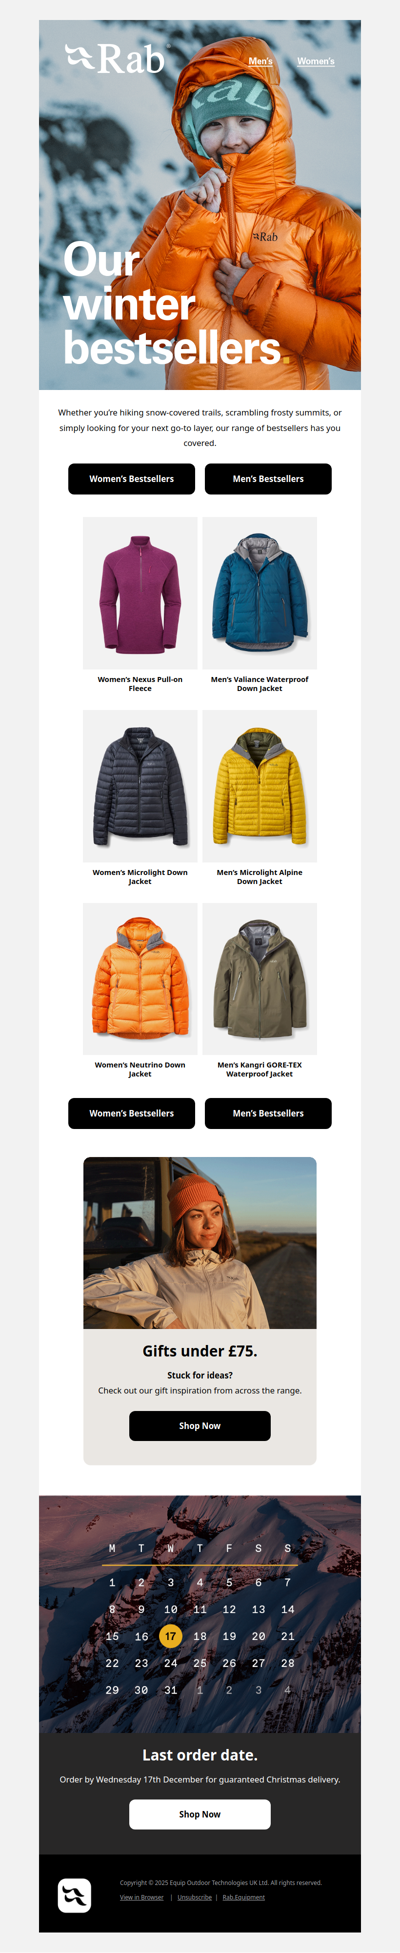
Task: Open the View in Browser link
Action: pos(142,1897)
